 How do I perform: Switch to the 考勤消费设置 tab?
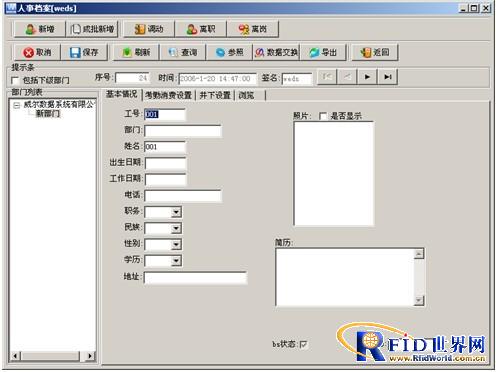[x=168, y=95]
